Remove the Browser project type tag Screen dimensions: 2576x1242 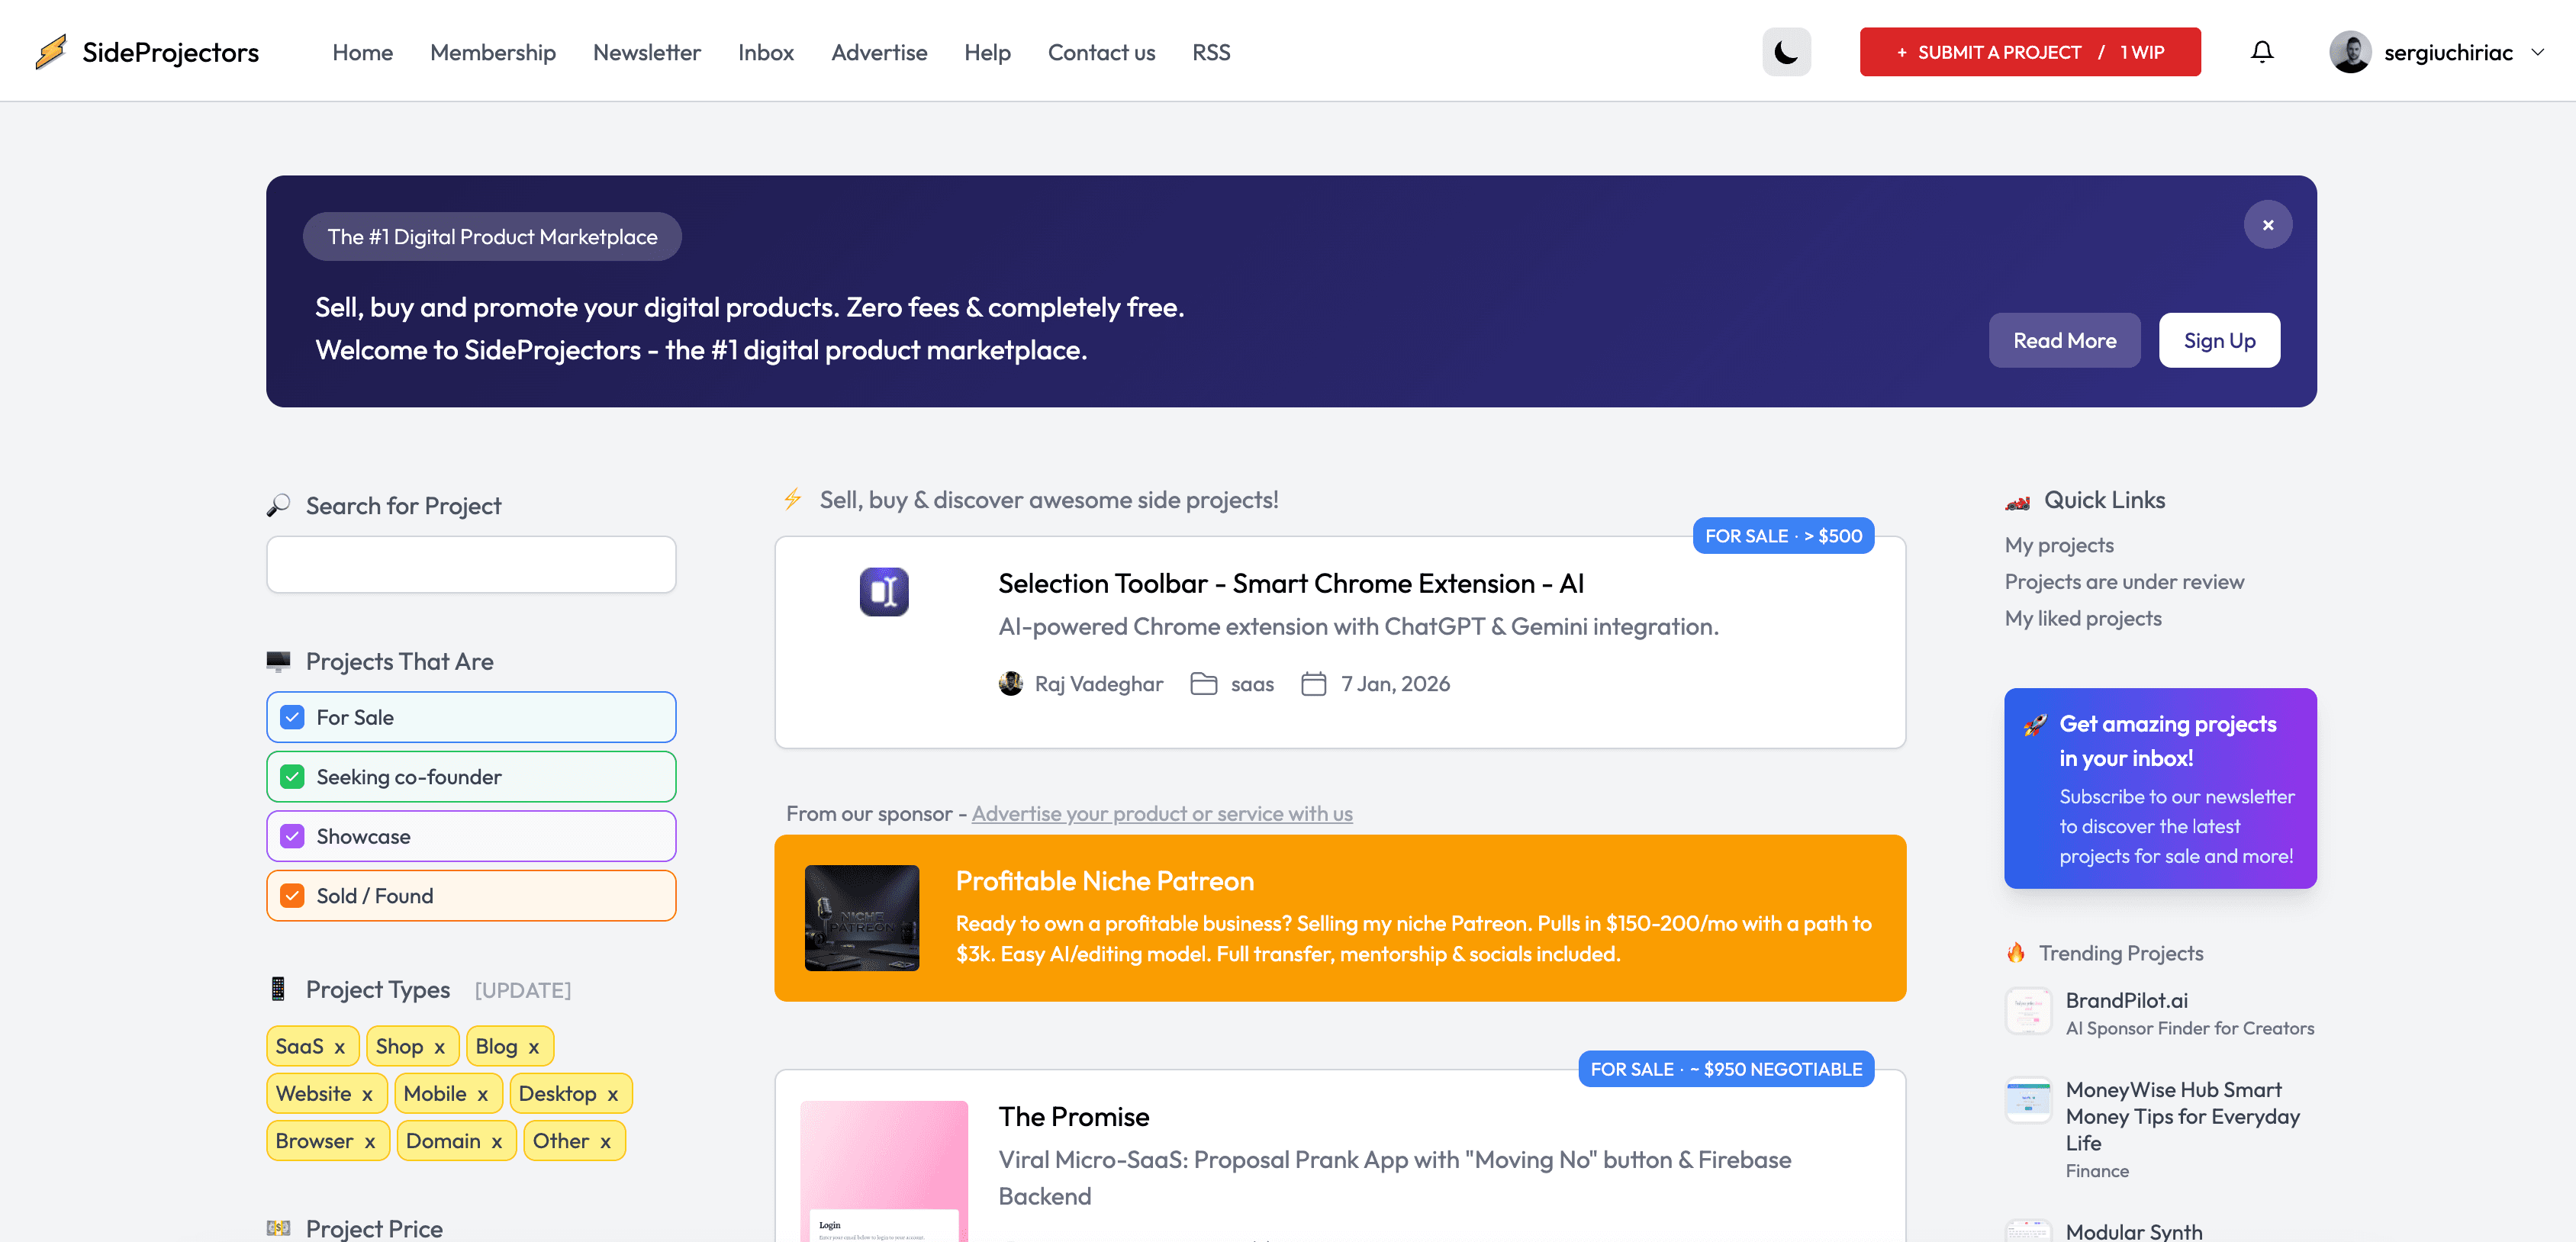coord(370,1142)
